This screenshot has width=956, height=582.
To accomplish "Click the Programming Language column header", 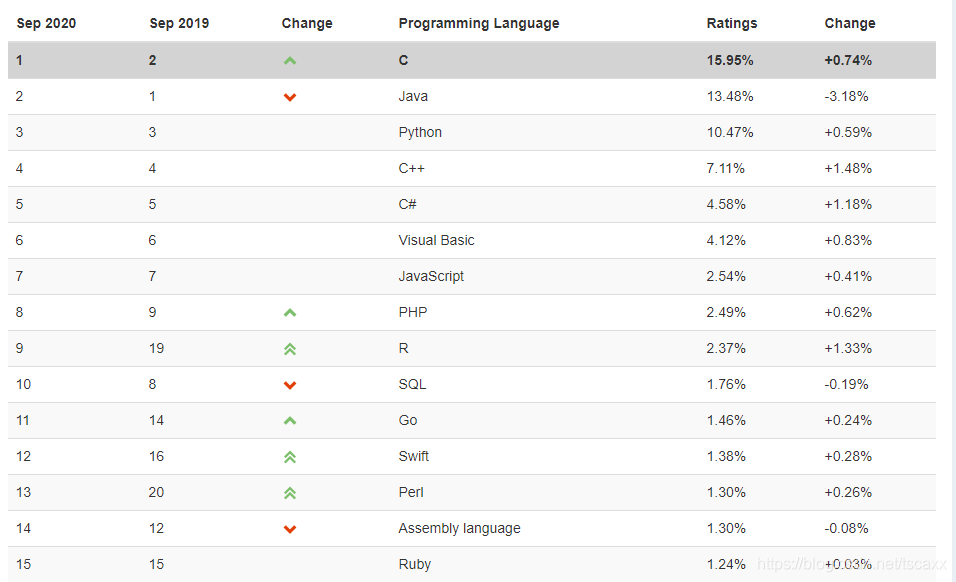I will click(x=479, y=23).
